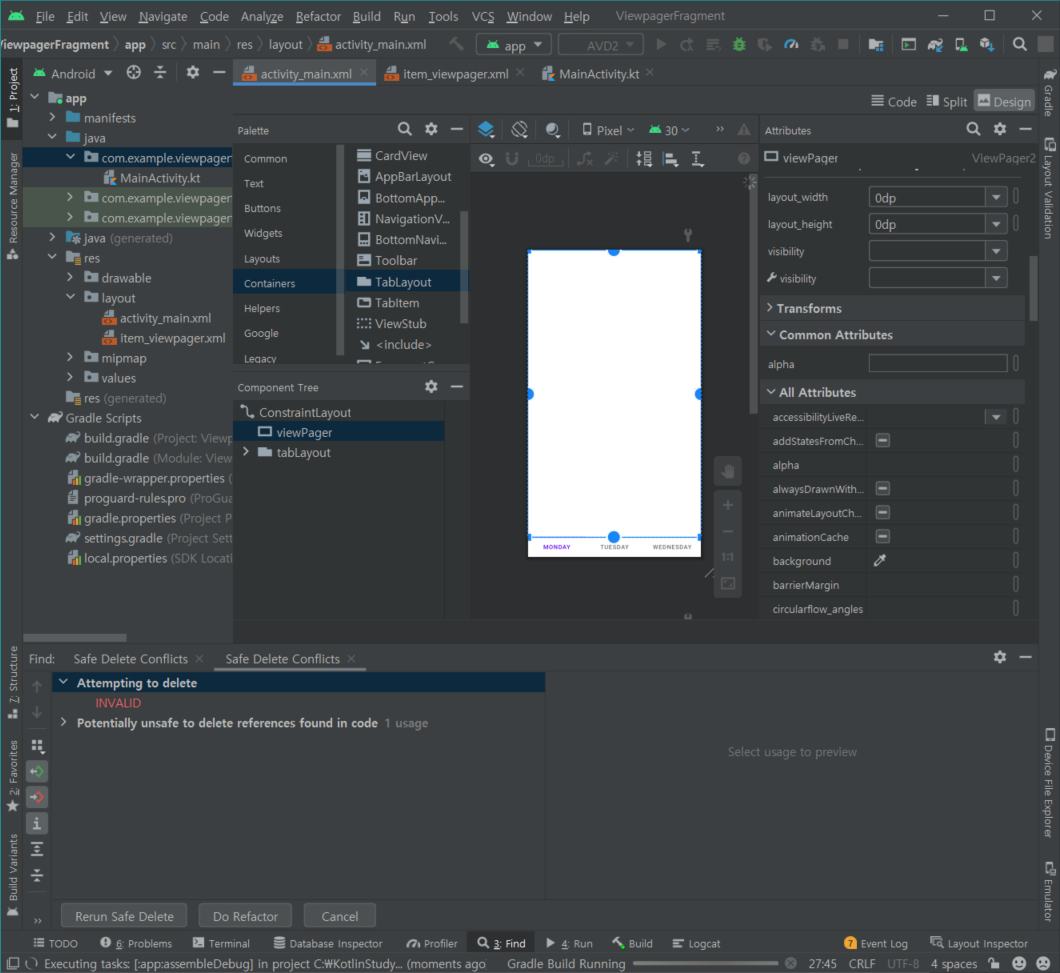Screen dimensions: 1060x973
Task: Toggle show read access arrow in Find panel
Action: [37, 771]
